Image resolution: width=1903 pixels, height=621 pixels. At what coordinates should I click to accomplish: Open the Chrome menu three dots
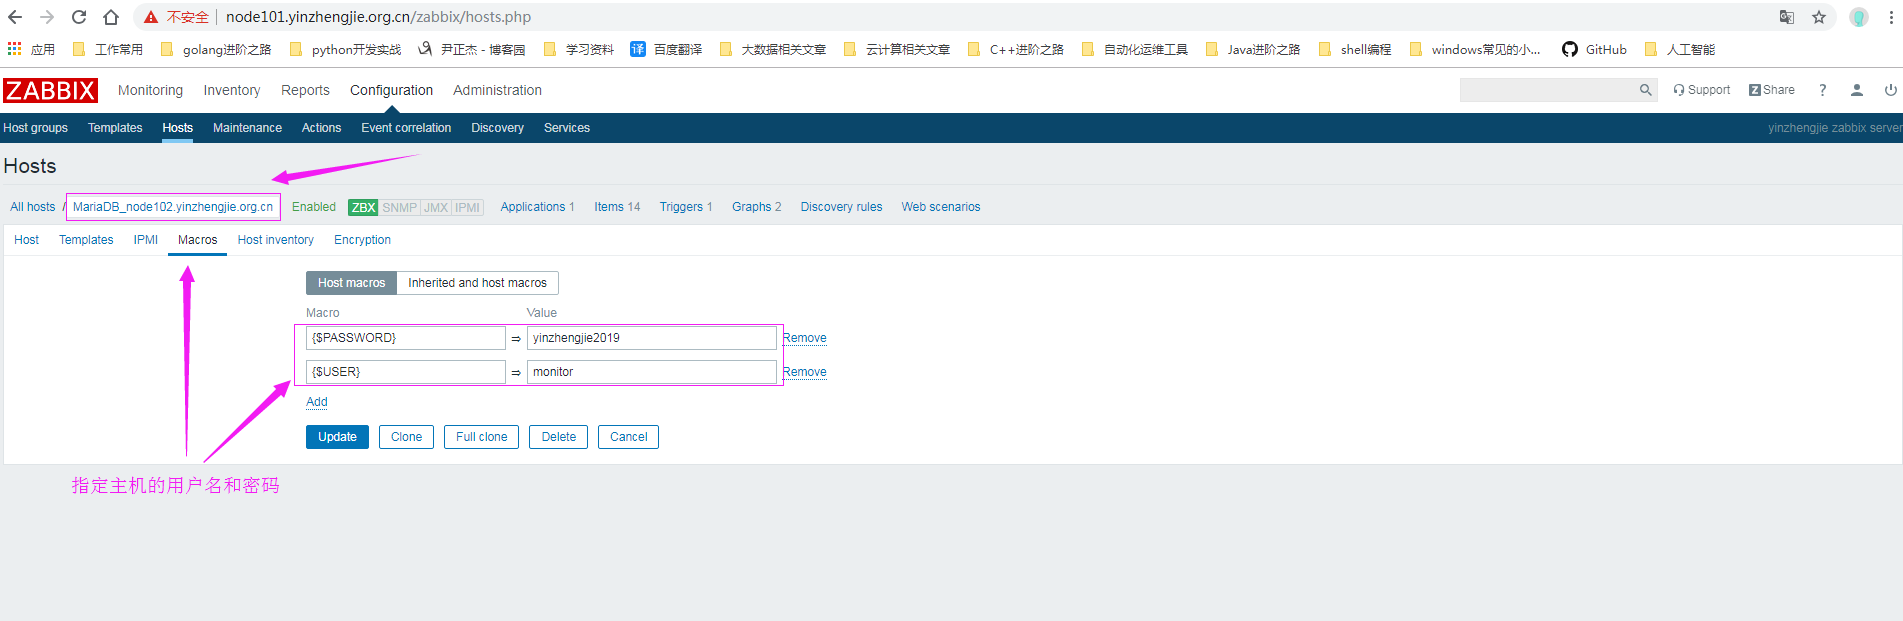tap(1890, 17)
